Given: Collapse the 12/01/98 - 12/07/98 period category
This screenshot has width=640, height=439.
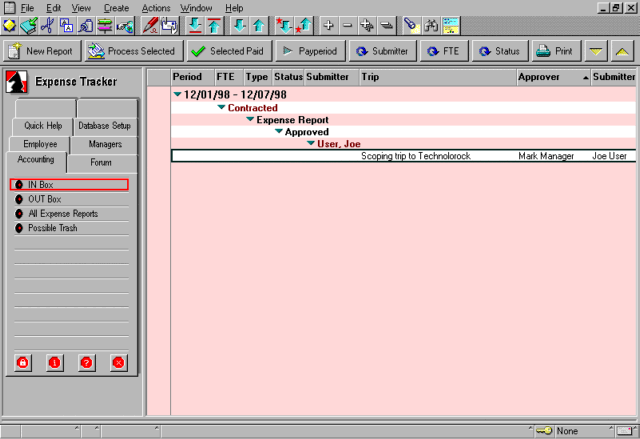Looking at the screenshot, I should pos(178,95).
